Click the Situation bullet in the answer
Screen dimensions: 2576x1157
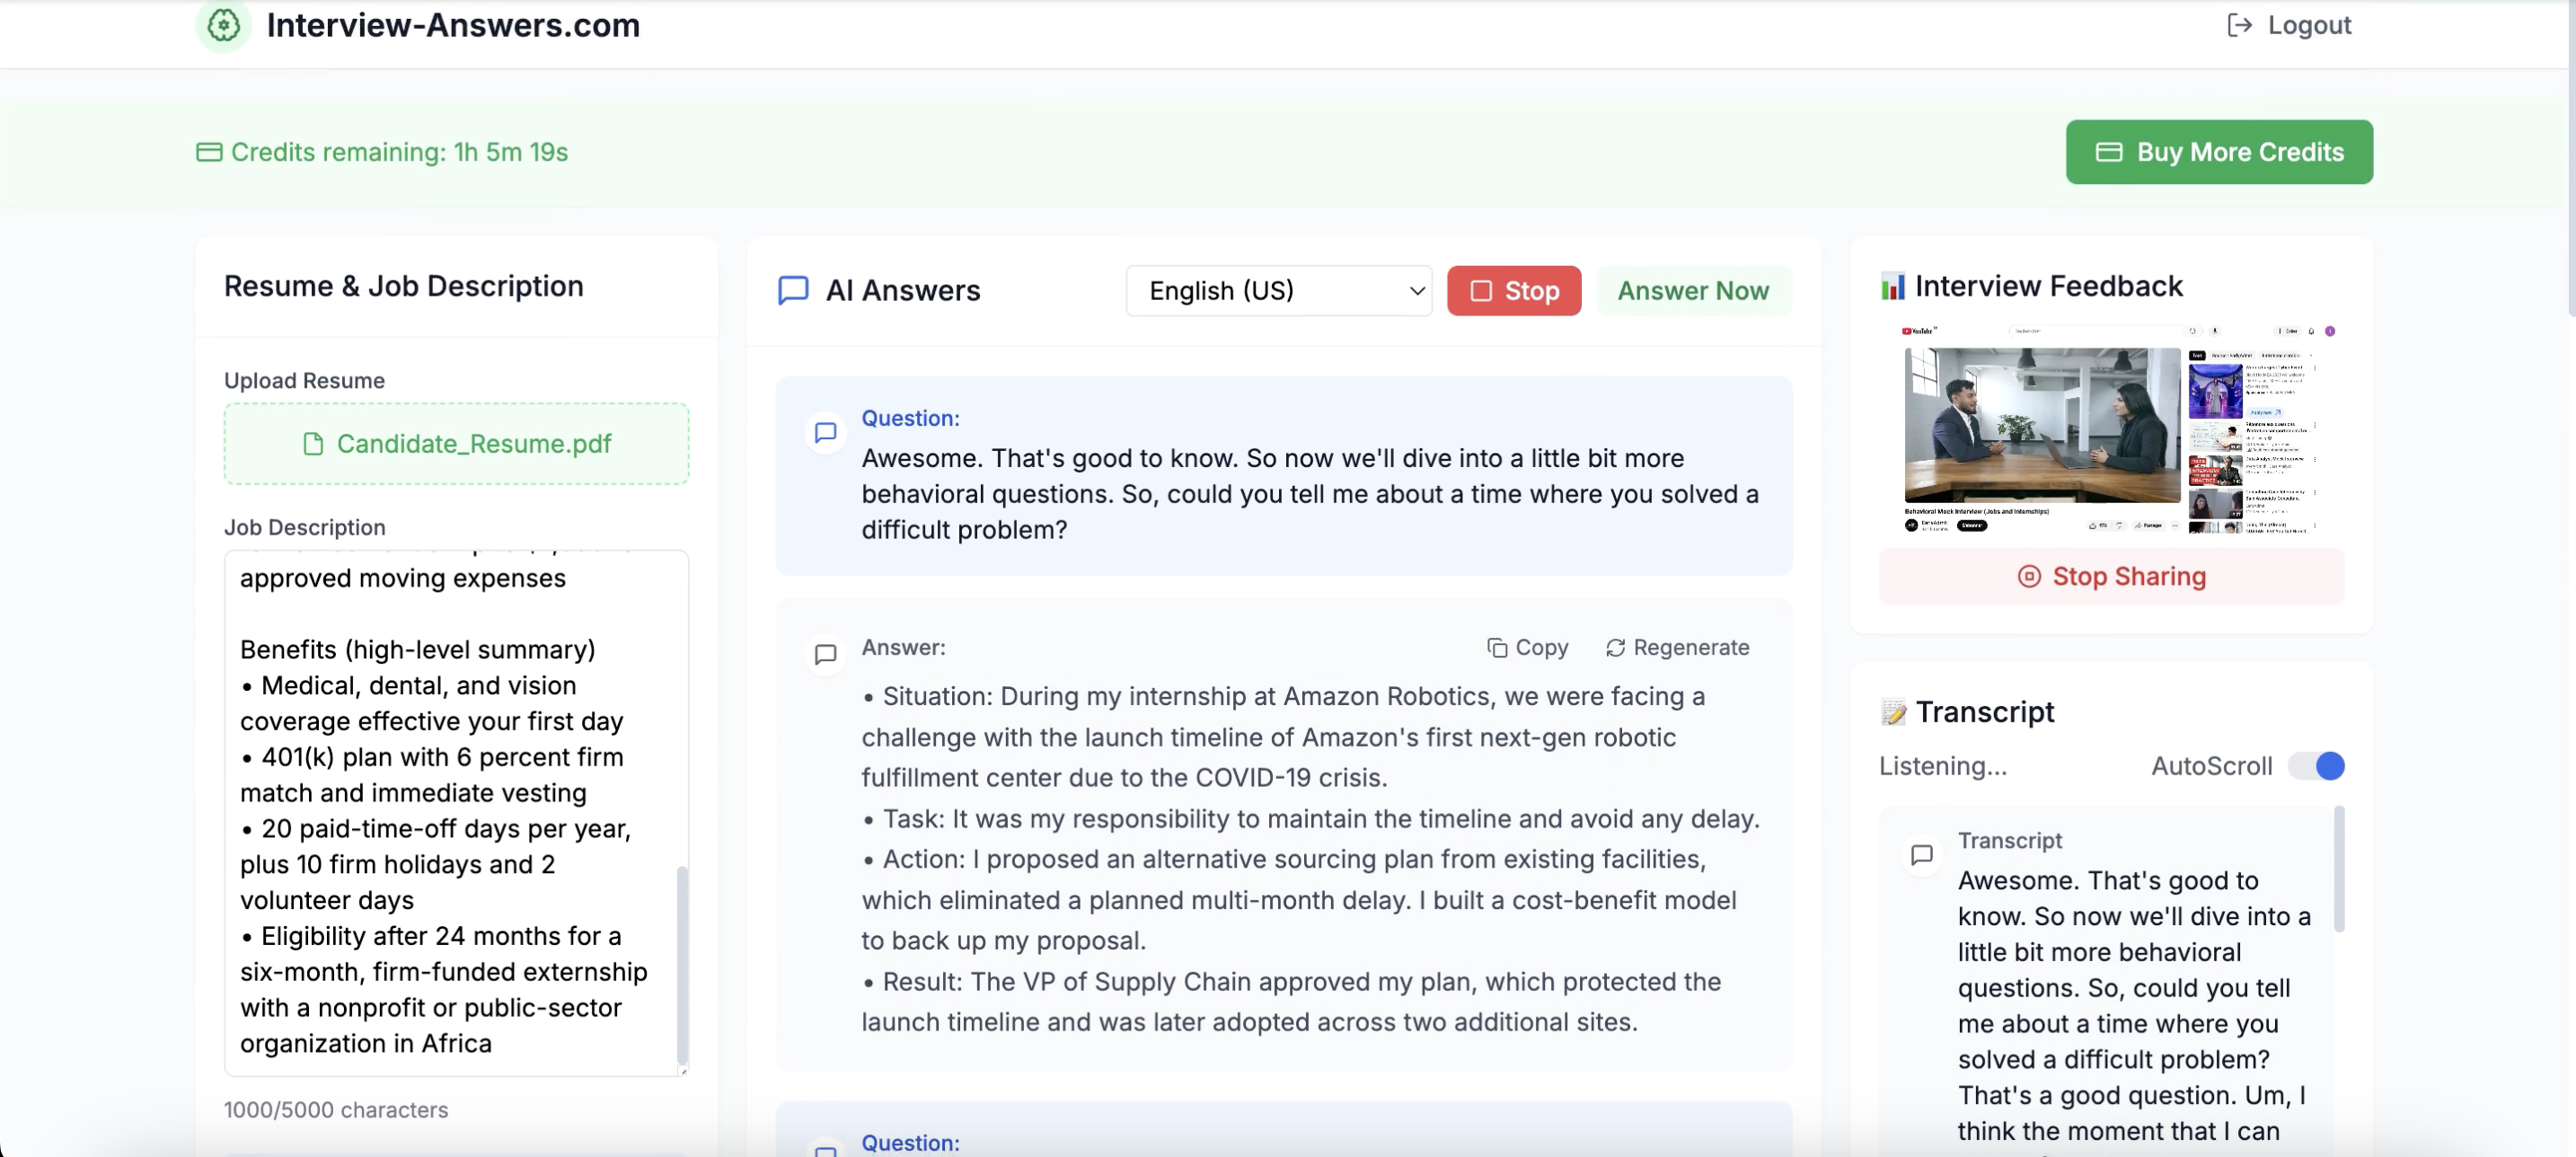1283,737
